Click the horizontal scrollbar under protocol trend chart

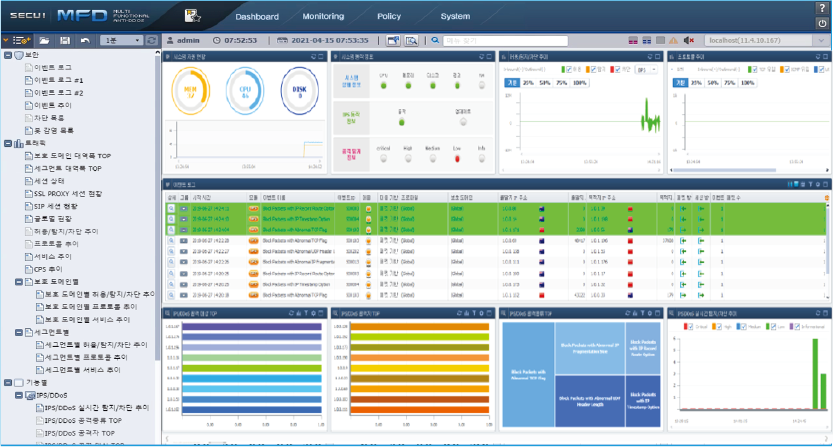tap(723, 170)
